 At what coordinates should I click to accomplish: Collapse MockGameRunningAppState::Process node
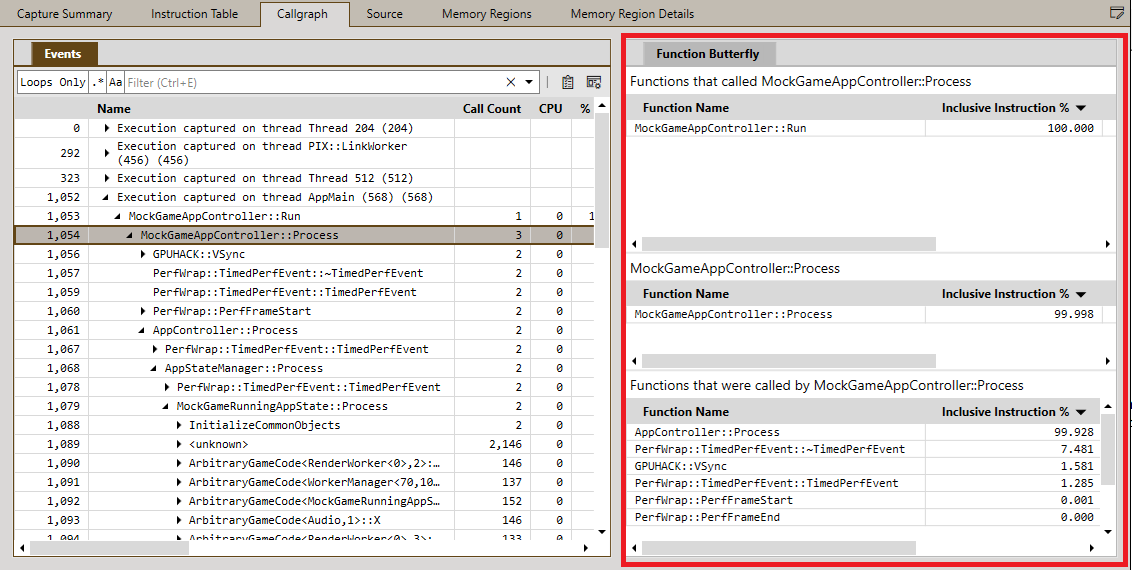(x=166, y=407)
